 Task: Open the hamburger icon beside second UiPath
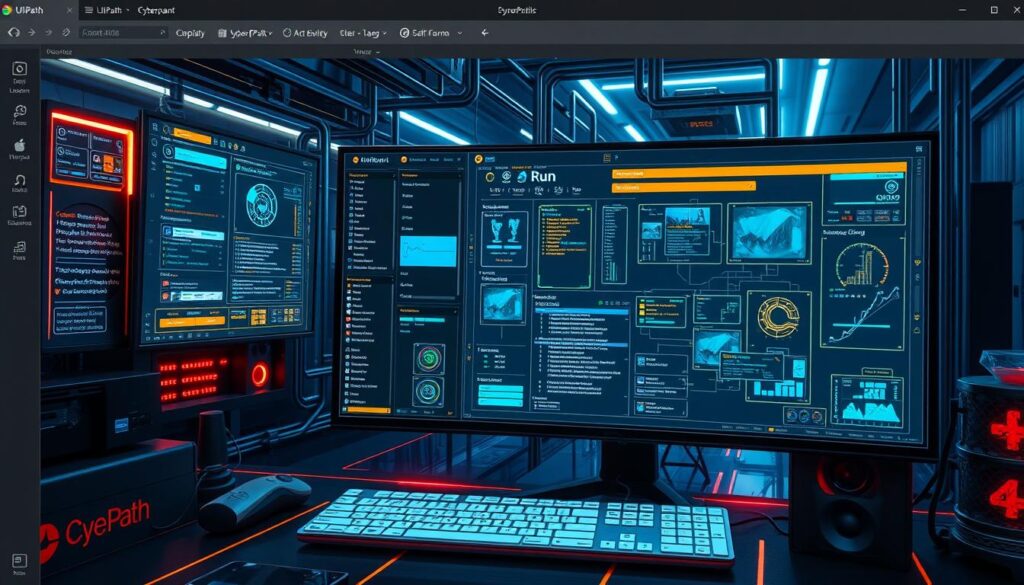(x=89, y=10)
